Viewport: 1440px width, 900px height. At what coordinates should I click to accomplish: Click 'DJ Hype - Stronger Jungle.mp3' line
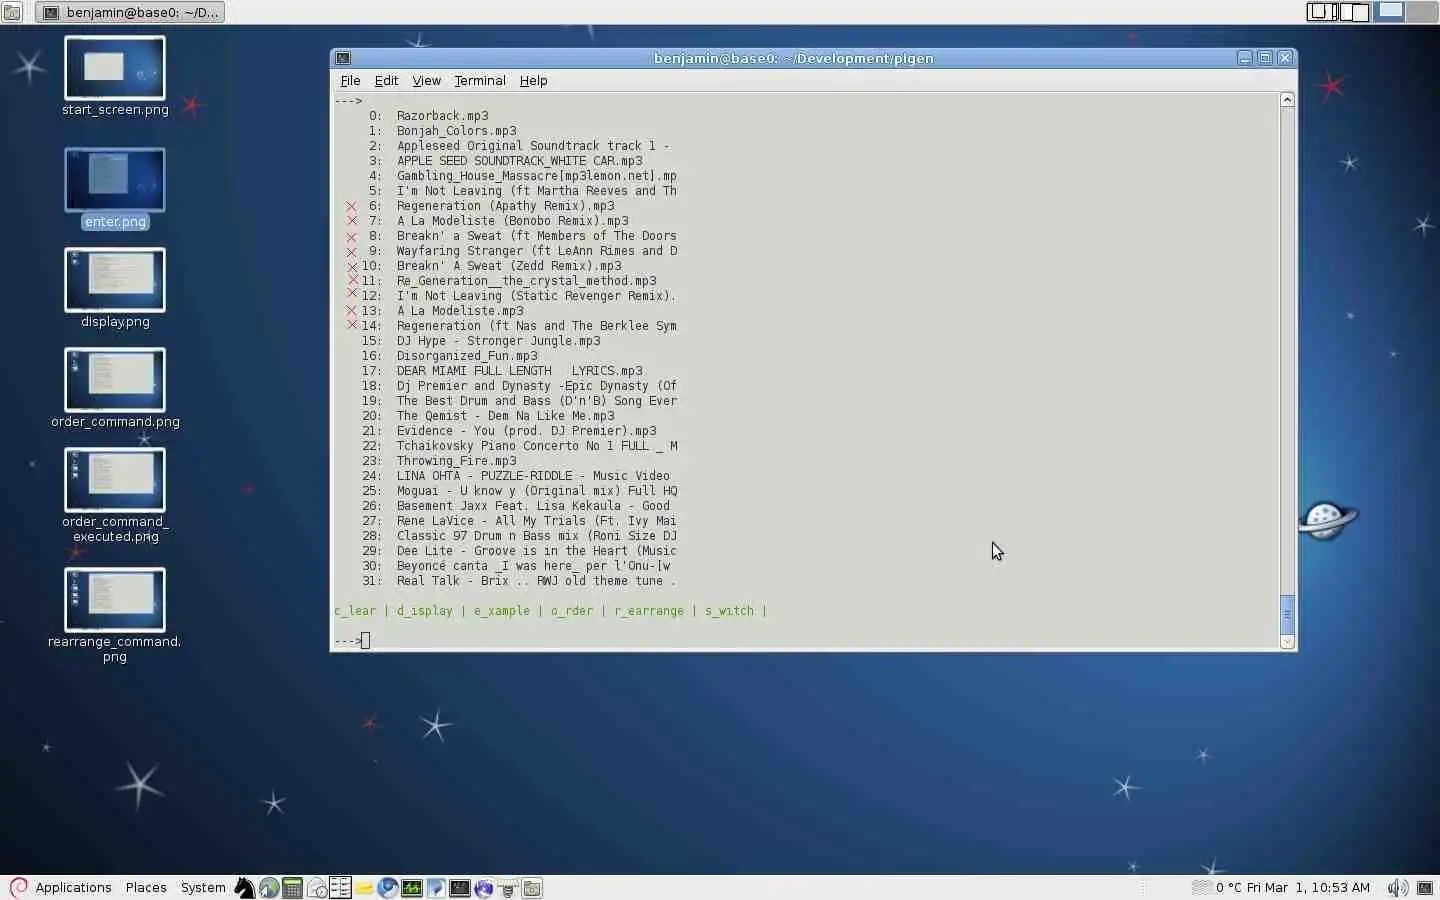point(498,341)
